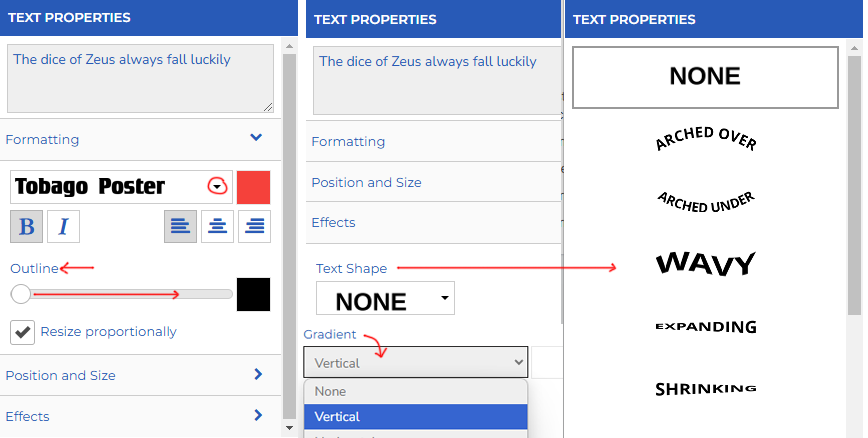Toggle italic text formatting

(63, 227)
